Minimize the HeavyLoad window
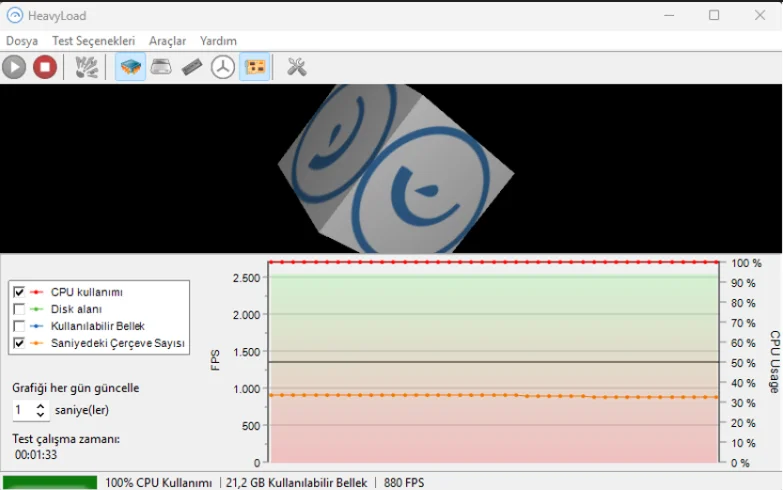783x490 pixels. click(x=669, y=15)
